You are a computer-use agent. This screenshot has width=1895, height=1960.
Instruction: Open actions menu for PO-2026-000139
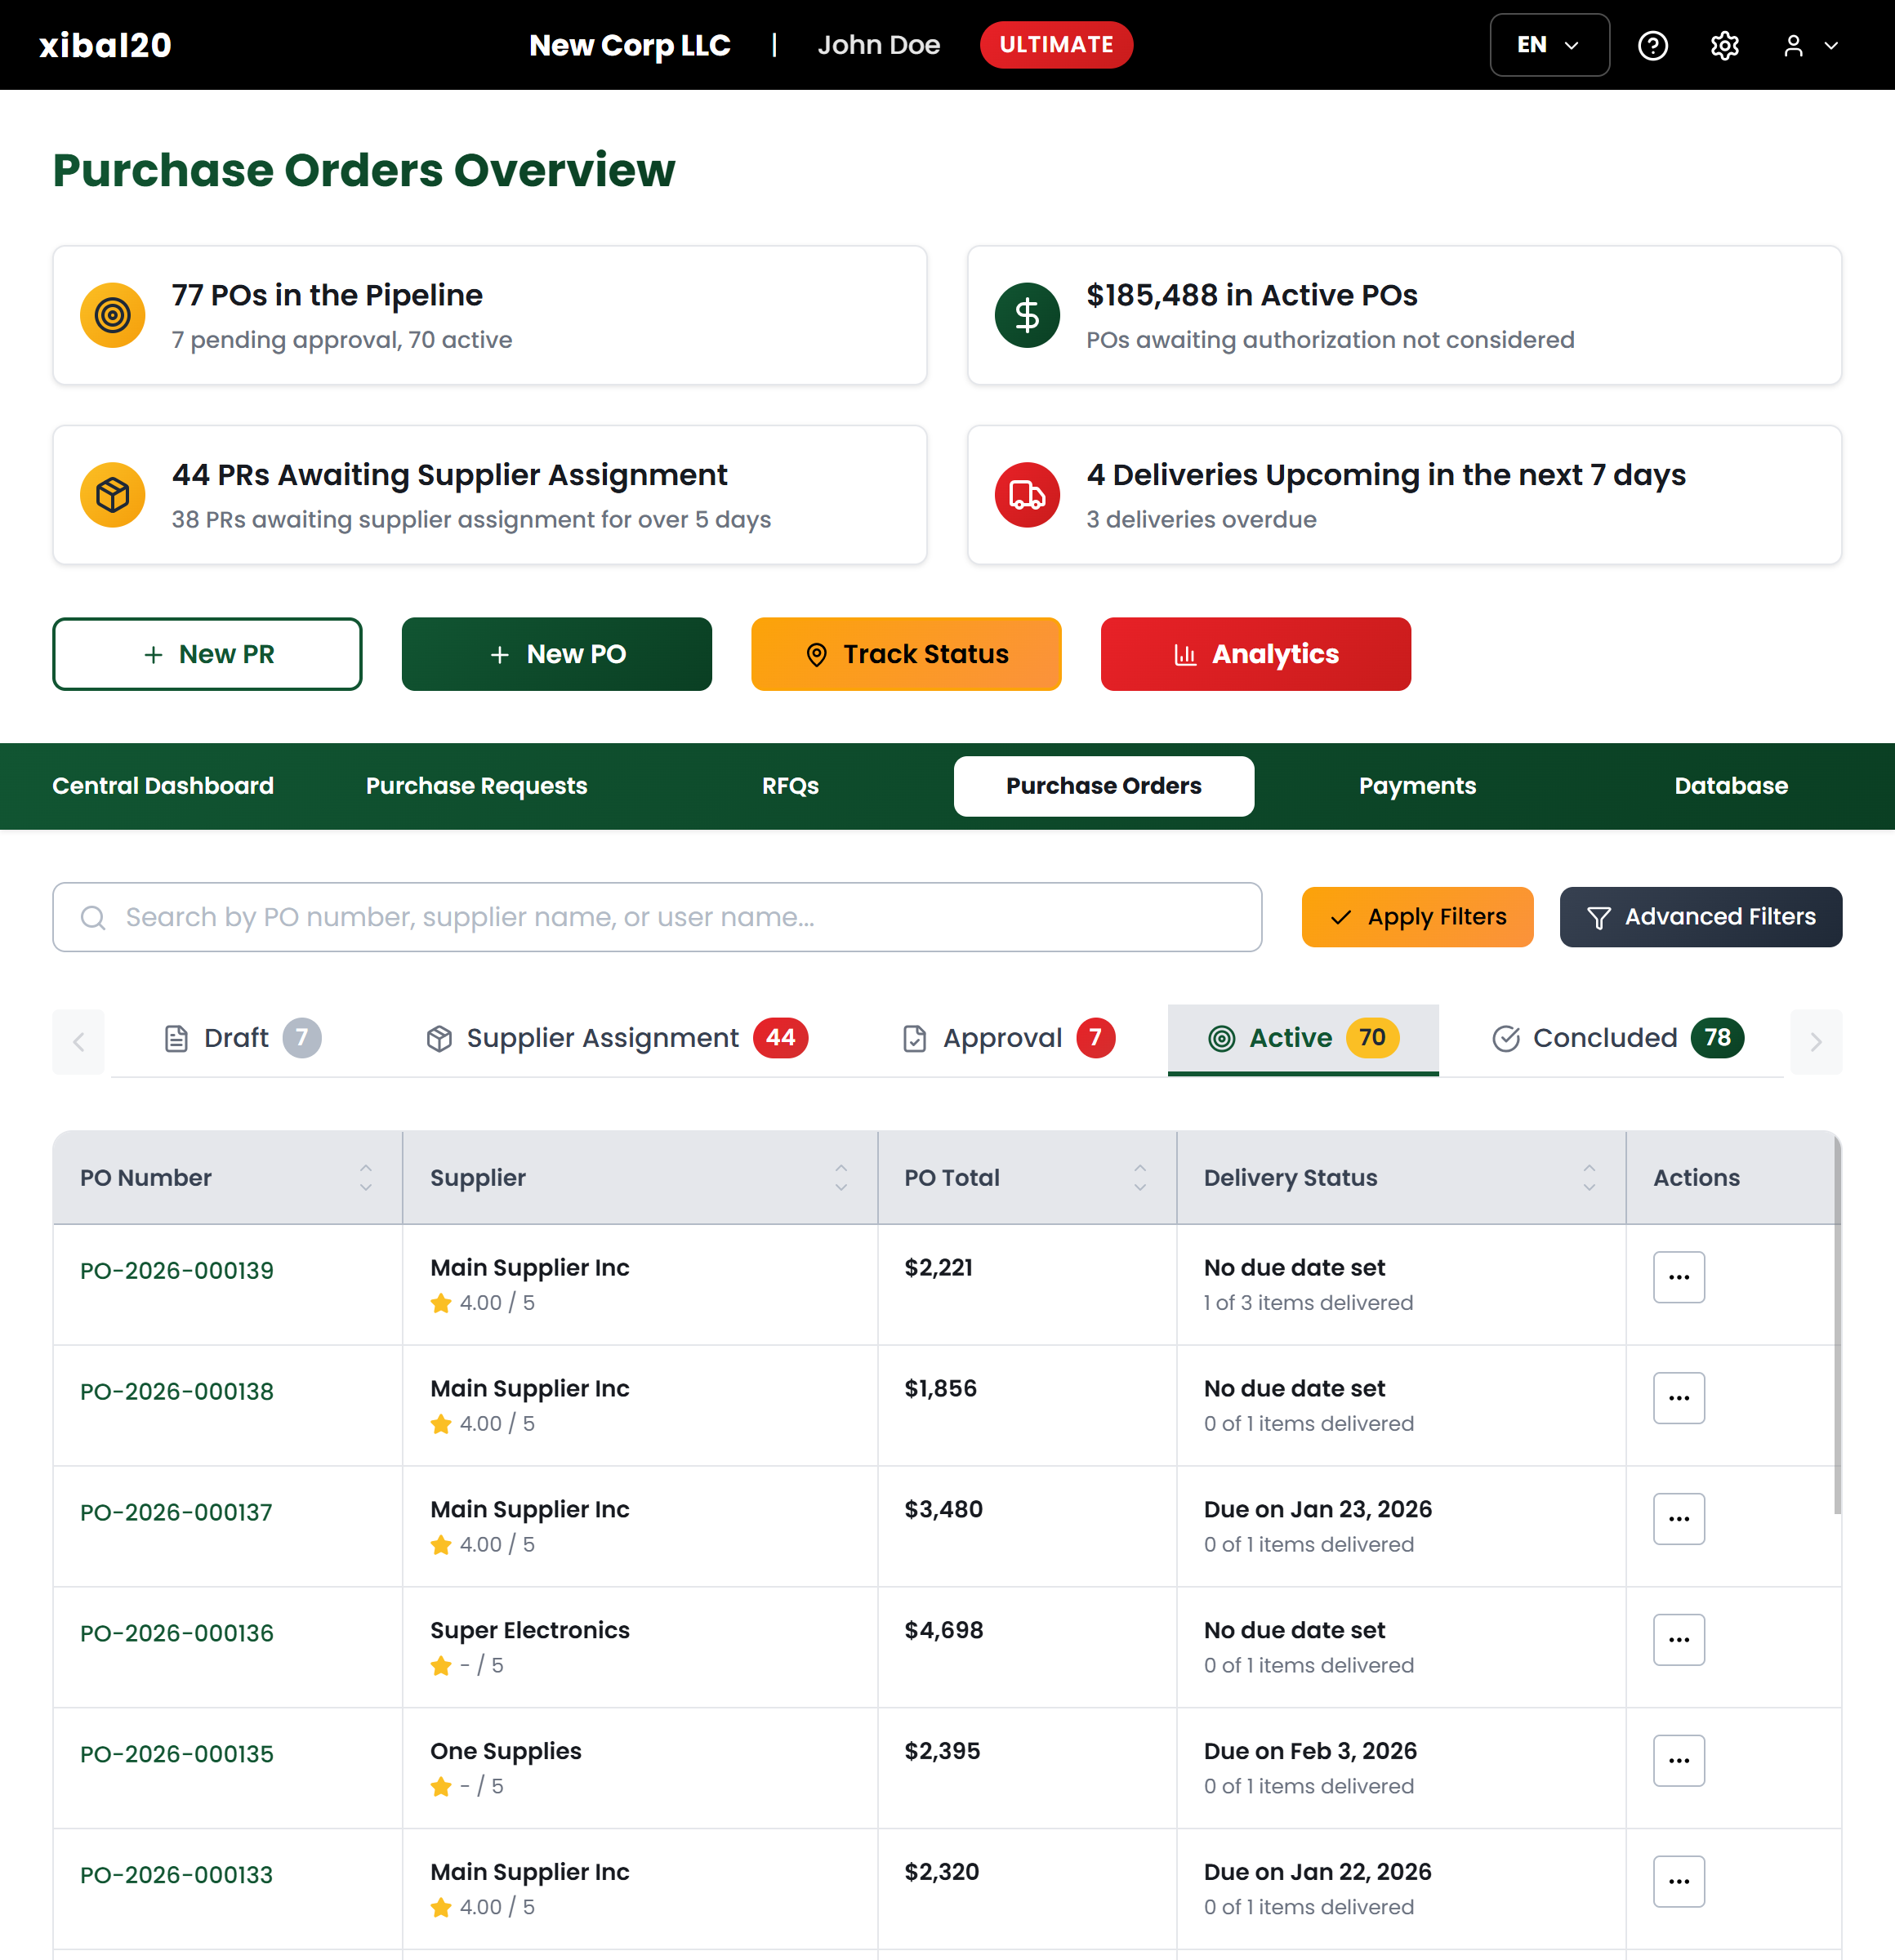click(x=1678, y=1277)
